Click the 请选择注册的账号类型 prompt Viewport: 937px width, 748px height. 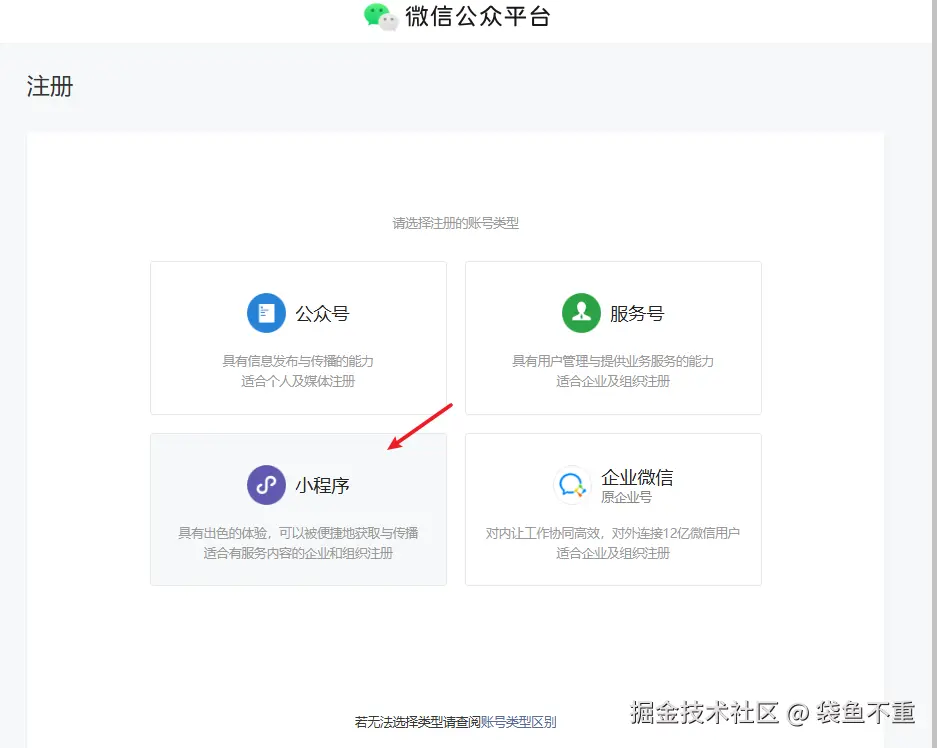click(x=455, y=223)
